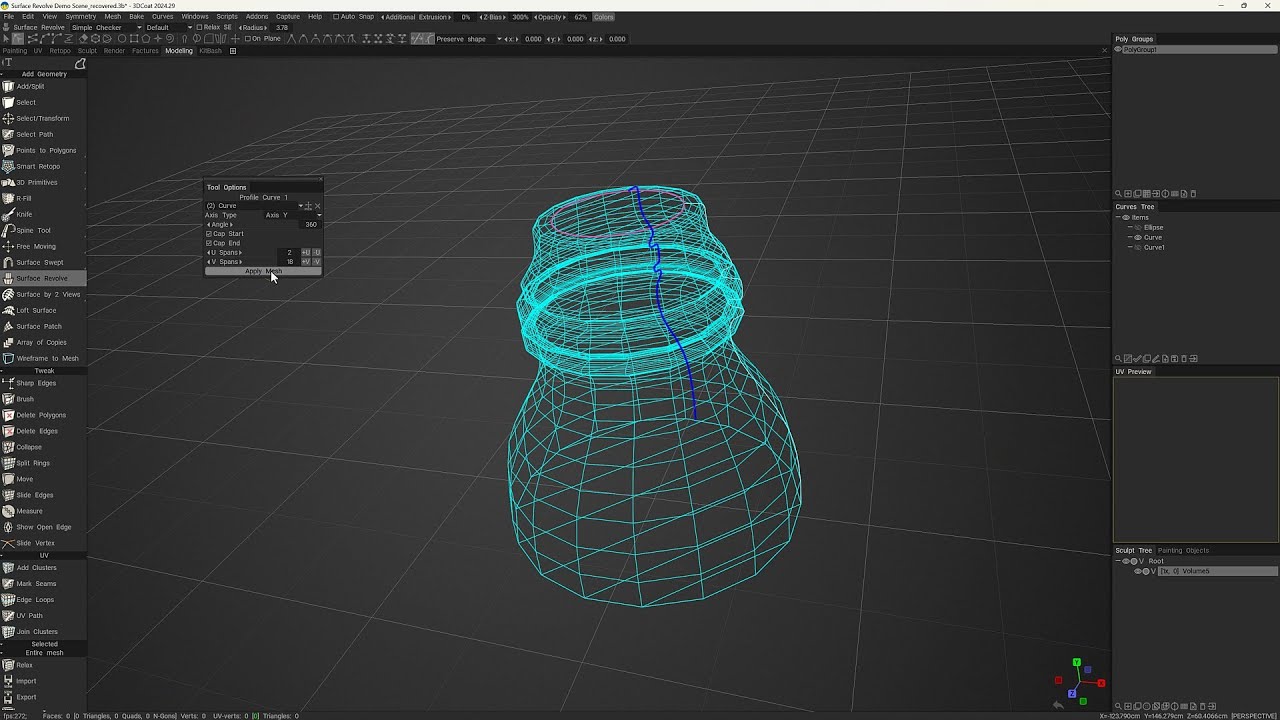Switch to the Retopo room tab
1280x720 pixels.
[60, 51]
